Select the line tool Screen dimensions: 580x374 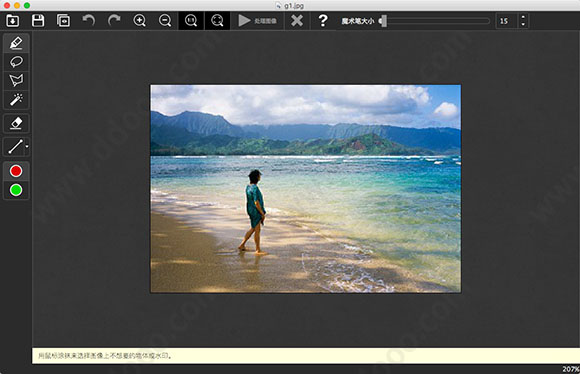click(x=15, y=147)
